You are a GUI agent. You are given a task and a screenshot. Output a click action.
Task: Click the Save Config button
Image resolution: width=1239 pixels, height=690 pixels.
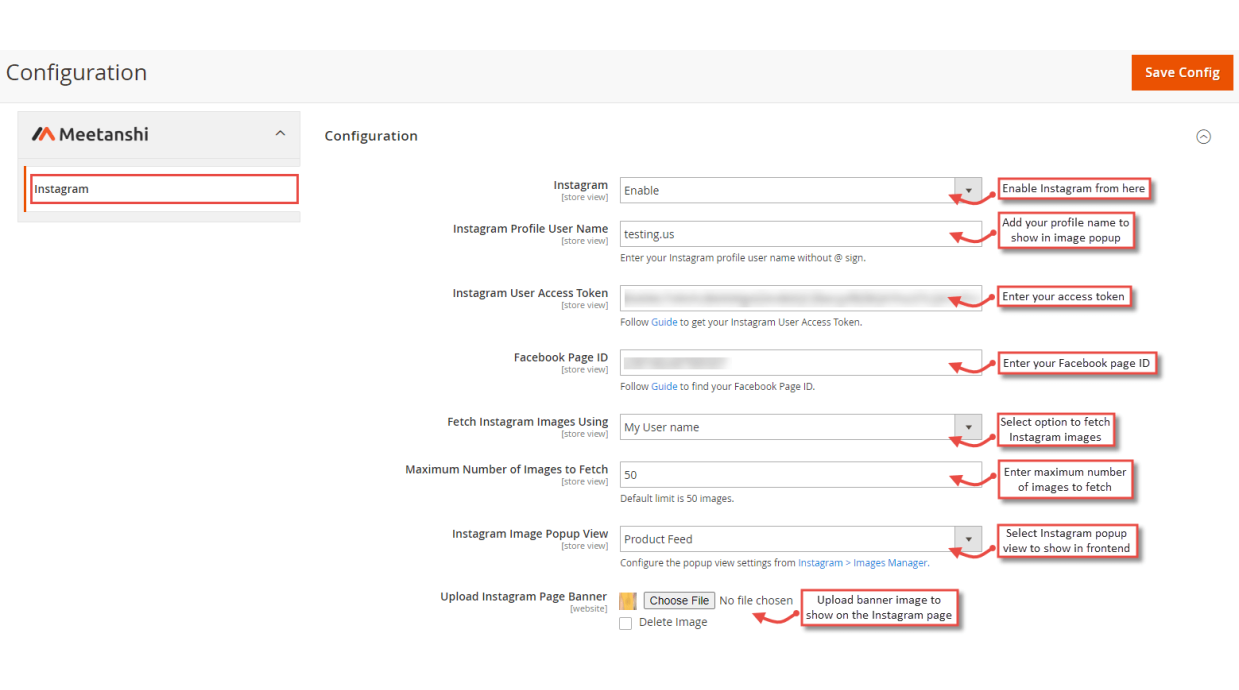(1182, 72)
